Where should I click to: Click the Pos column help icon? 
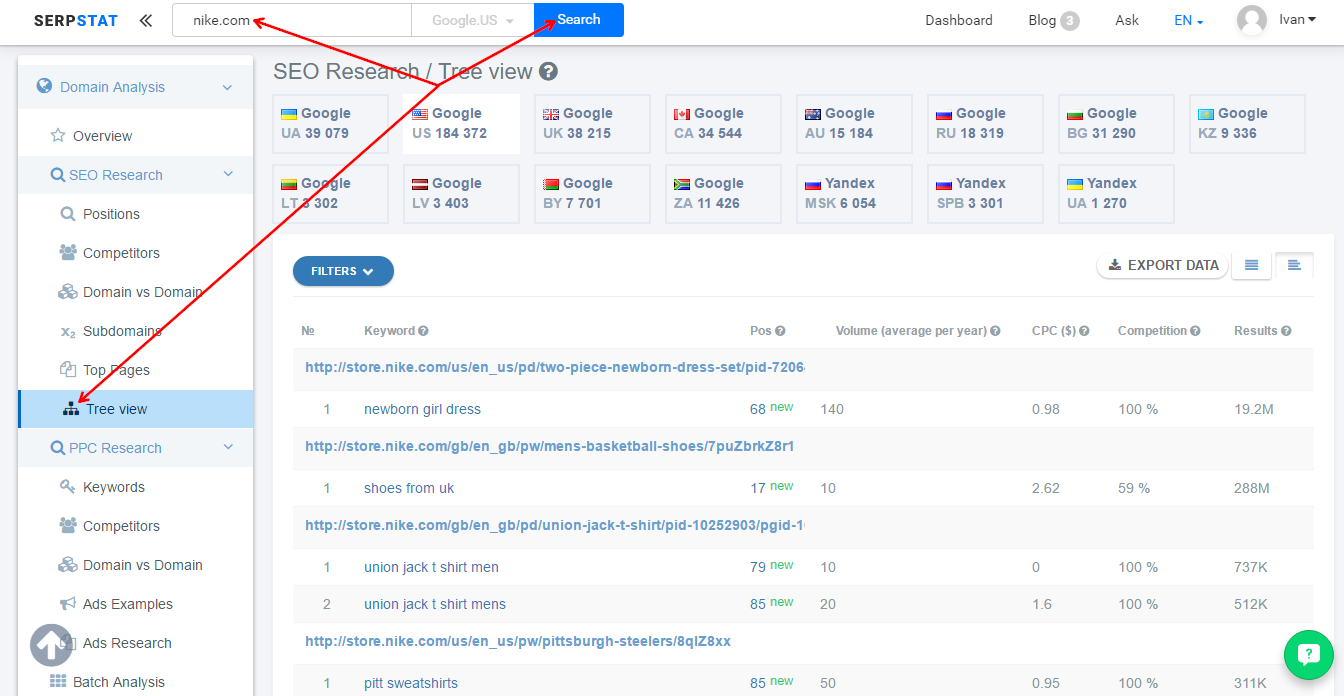(780, 331)
